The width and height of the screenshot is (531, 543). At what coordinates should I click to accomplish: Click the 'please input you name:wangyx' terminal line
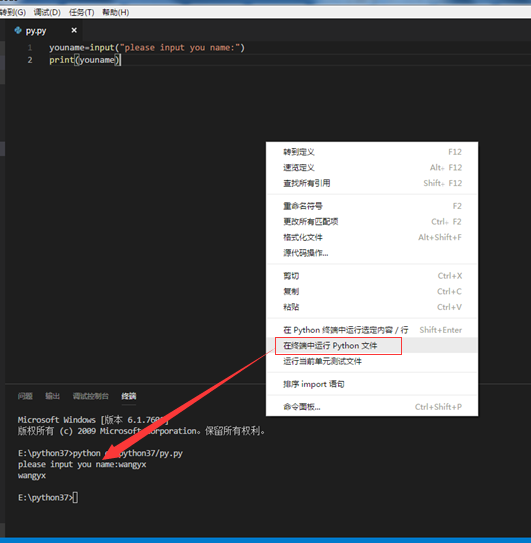[x=82, y=464]
